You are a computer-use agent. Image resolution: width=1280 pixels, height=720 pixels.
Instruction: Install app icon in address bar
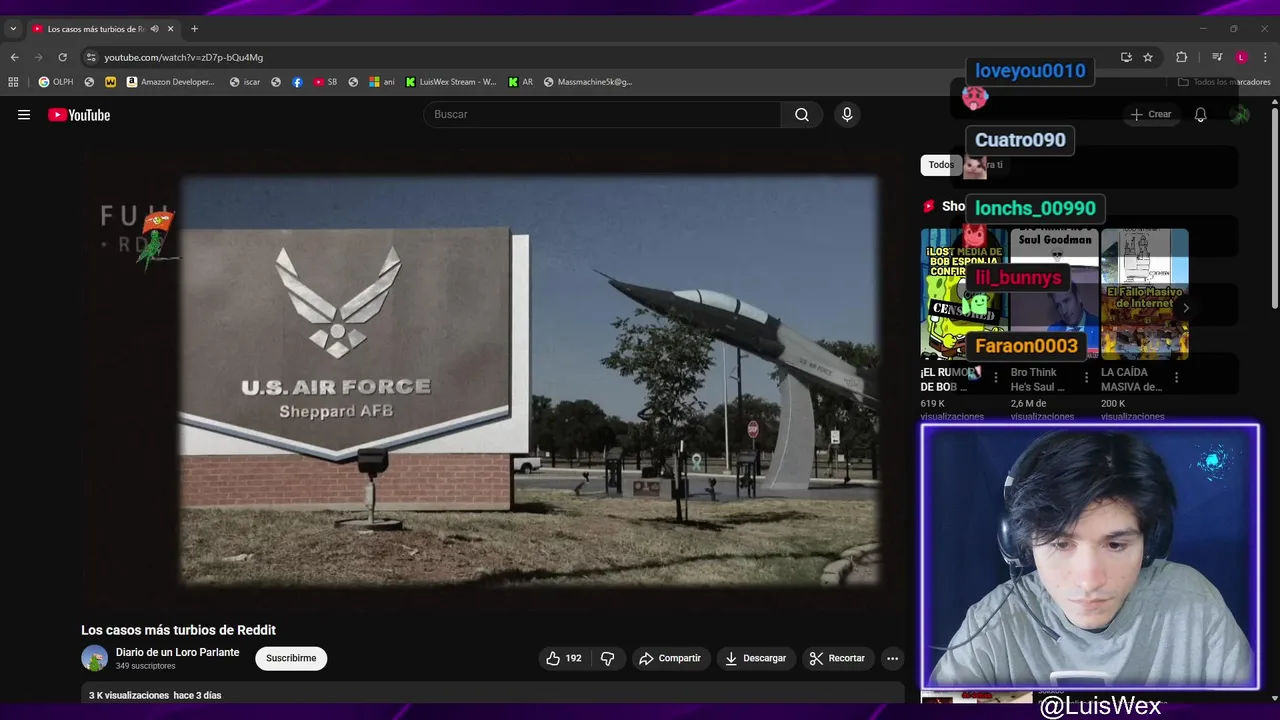(1126, 57)
